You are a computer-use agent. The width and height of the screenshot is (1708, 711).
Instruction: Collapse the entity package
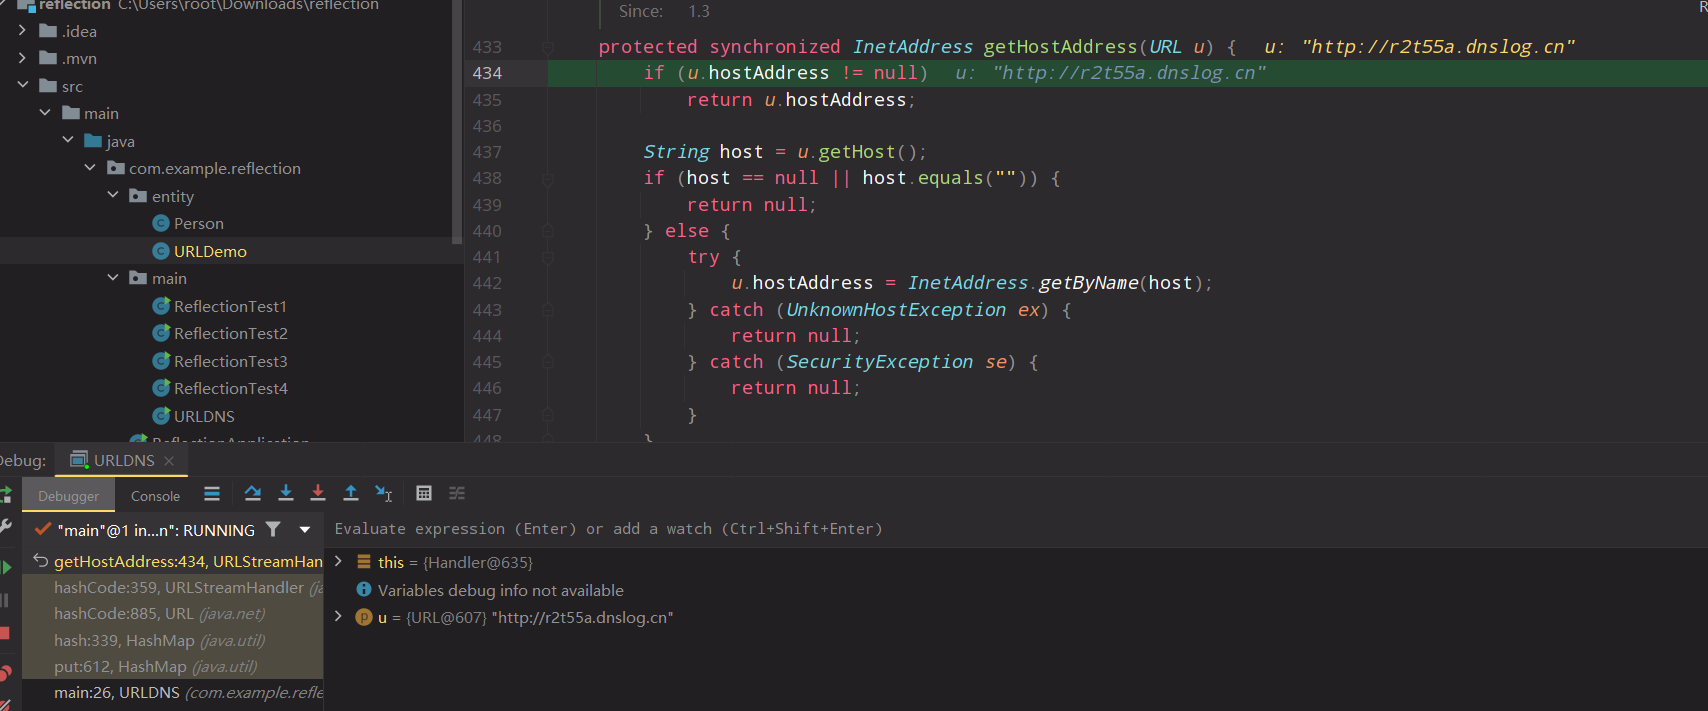113,196
